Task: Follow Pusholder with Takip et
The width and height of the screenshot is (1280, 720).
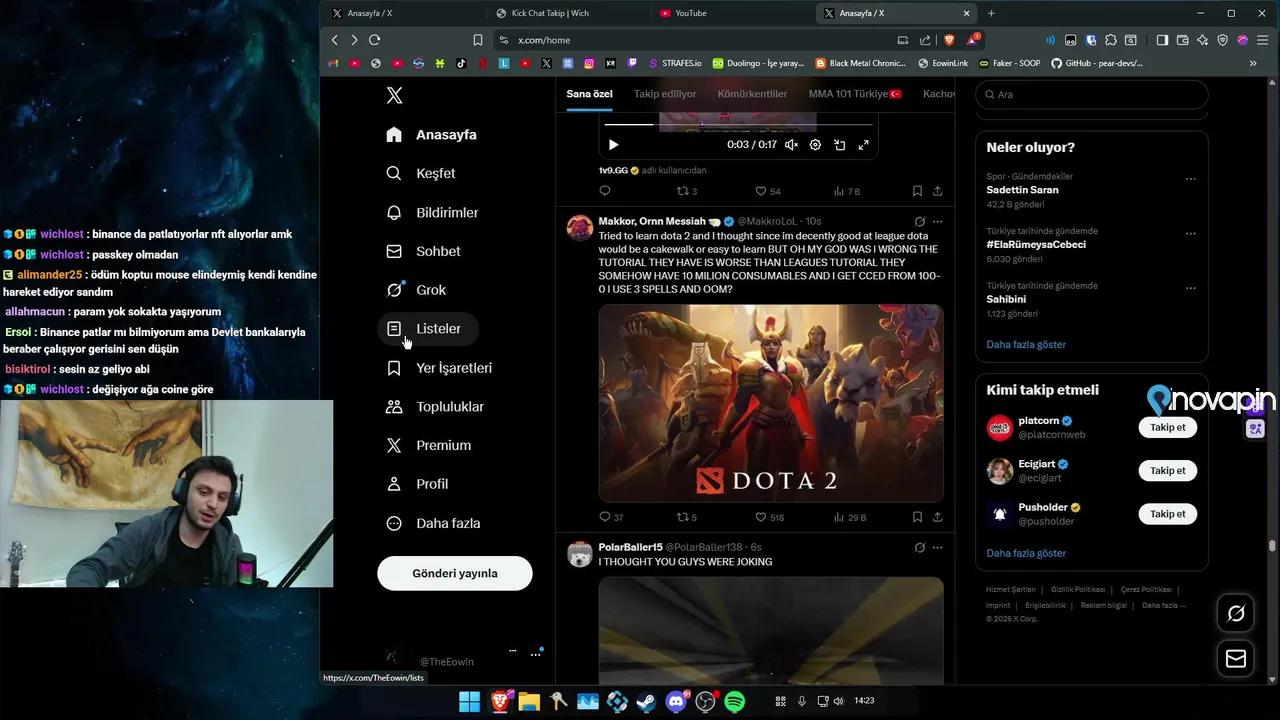Action: pos(1167,513)
